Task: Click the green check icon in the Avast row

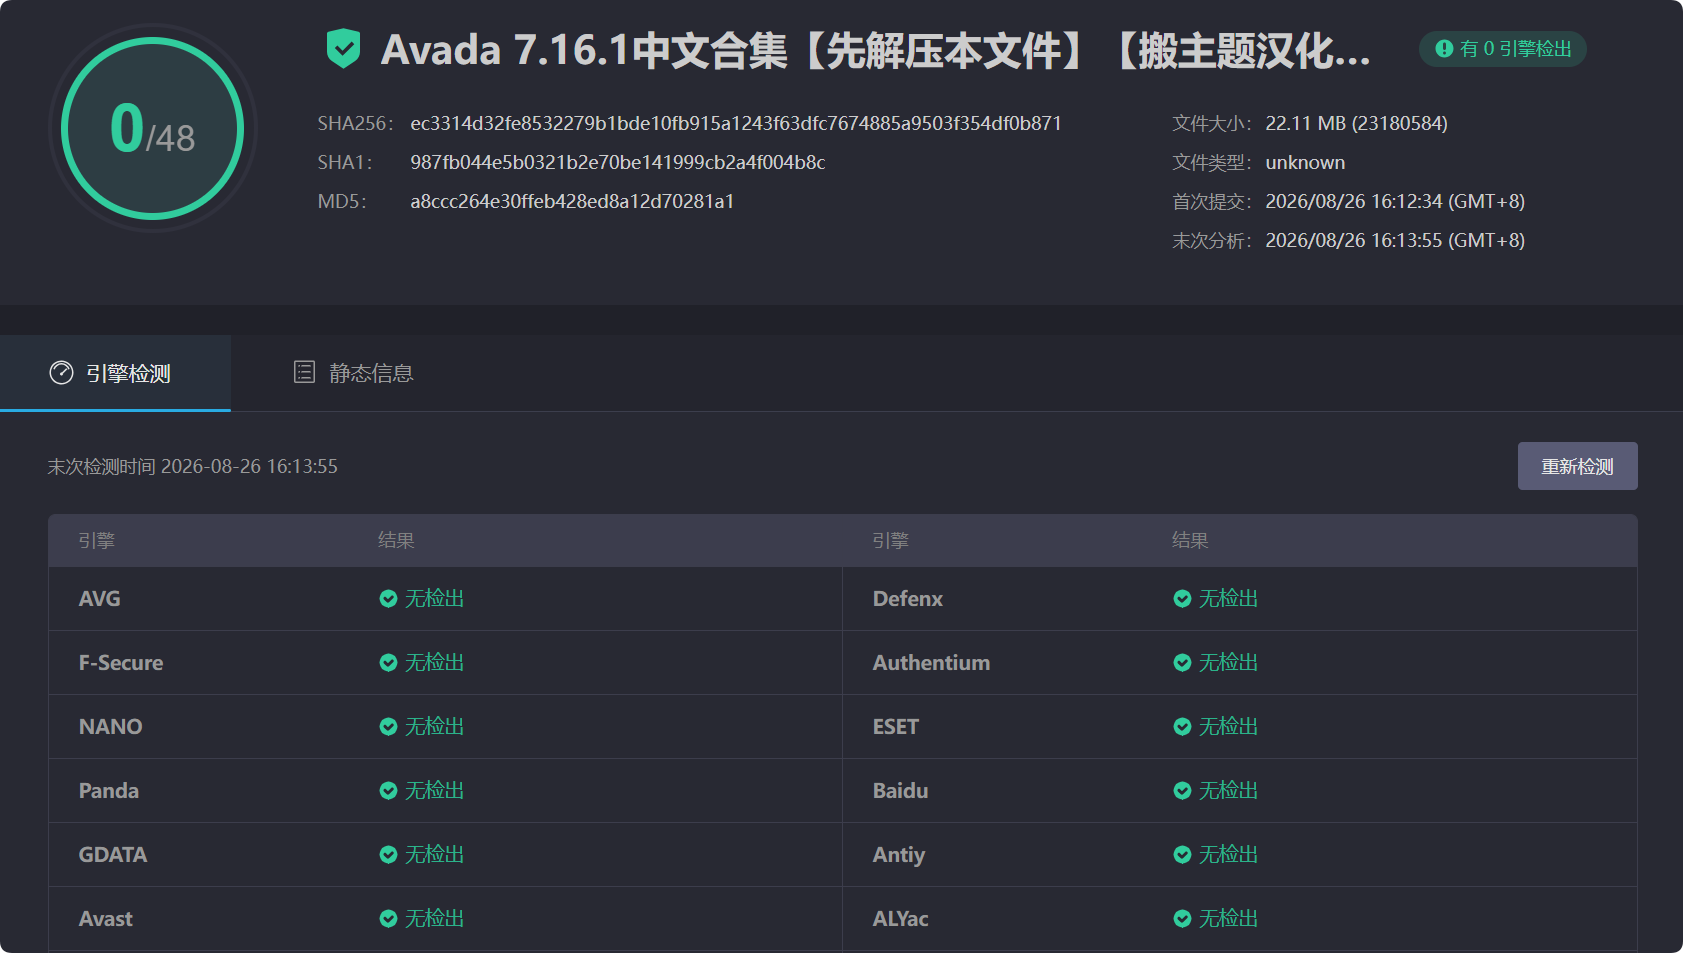Action: (388, 919)
